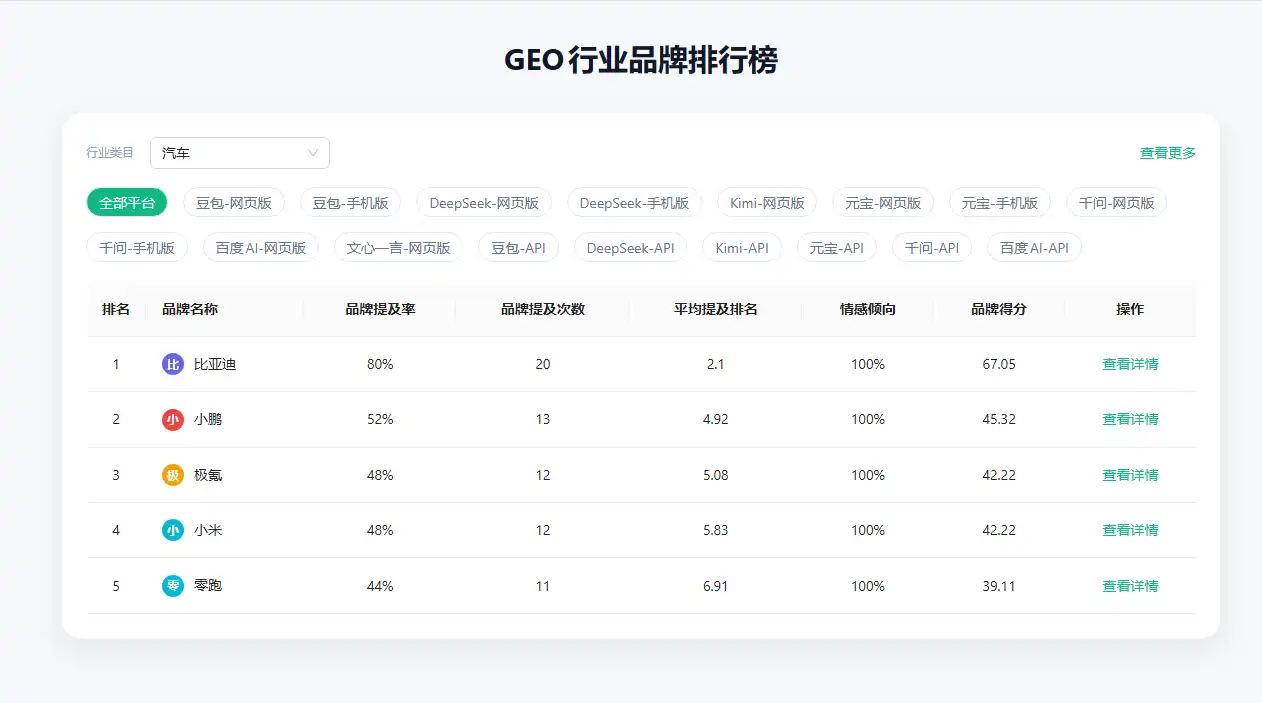The height and width of the screenshot is (703, 1262).
Task: Click the 零跑 brand name
Action: (208, 586)
